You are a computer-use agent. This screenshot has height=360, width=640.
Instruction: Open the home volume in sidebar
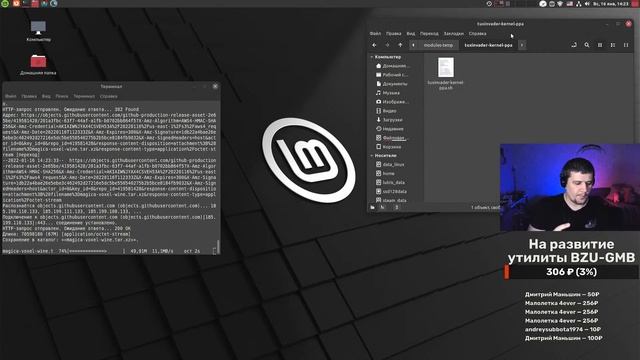[x=386, y=173]
